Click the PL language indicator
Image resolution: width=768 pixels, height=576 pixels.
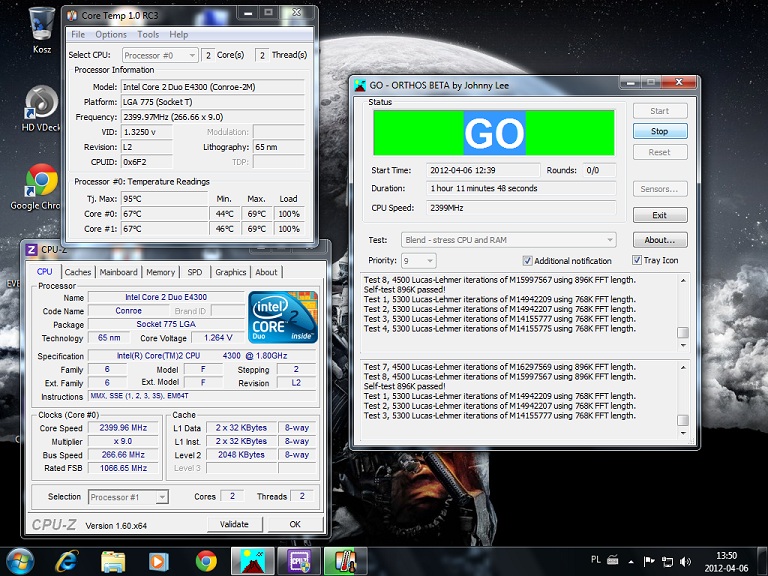(x=596, y=559)
